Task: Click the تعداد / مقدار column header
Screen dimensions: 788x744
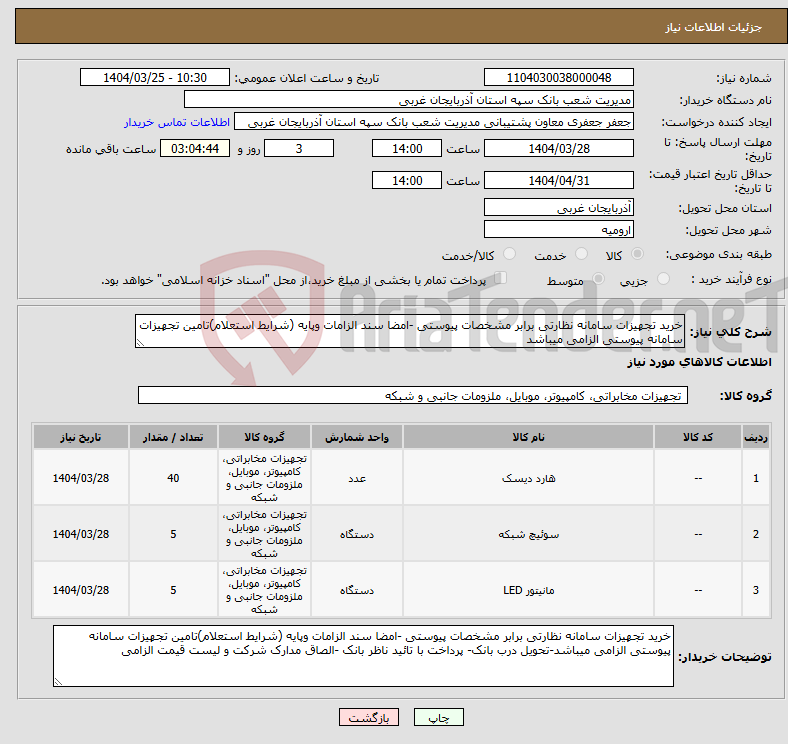Action: click(173, 437)
